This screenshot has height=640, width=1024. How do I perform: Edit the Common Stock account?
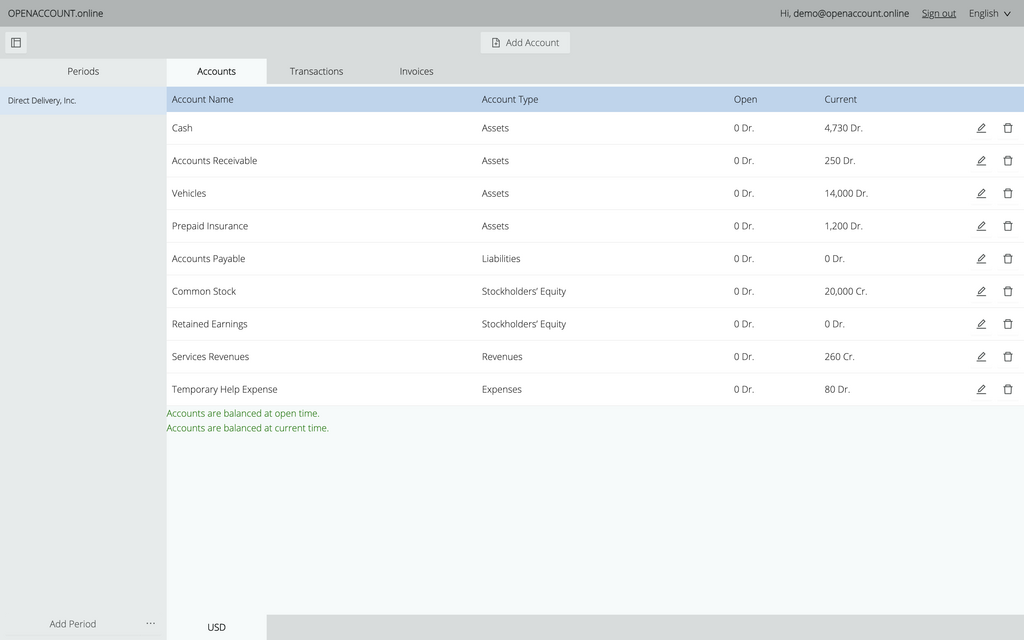(x=981, y=291)
